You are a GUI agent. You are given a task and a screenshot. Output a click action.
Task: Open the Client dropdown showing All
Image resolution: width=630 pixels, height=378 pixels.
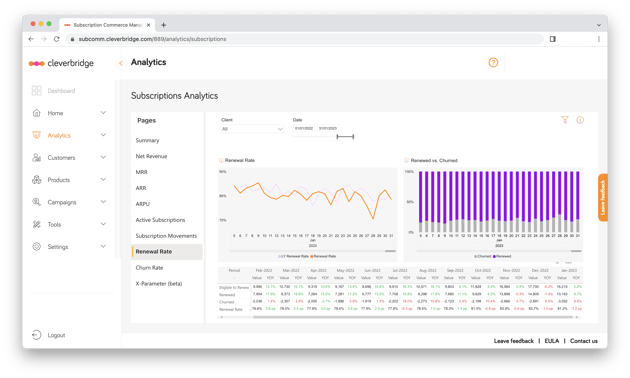click(252, 129)
